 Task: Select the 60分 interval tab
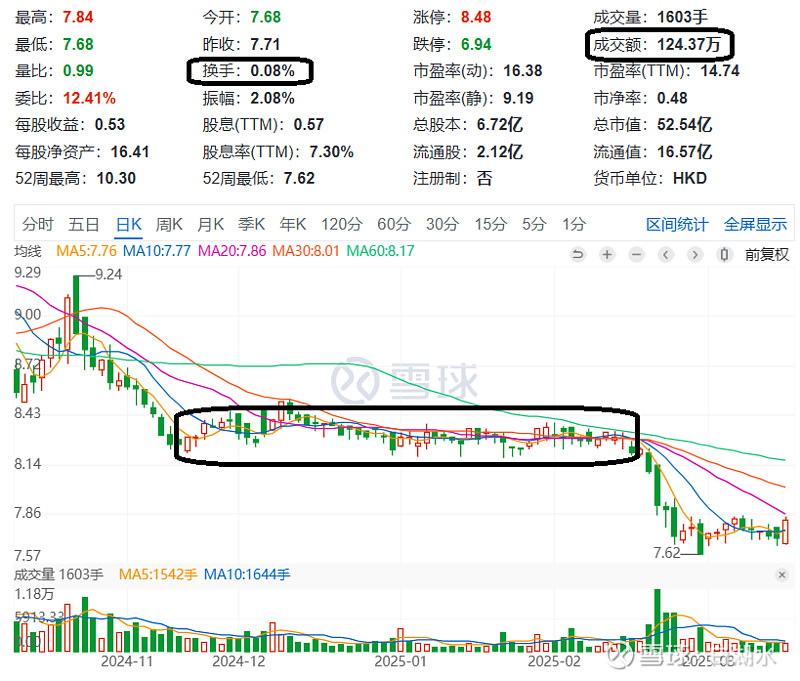(394, 224)
